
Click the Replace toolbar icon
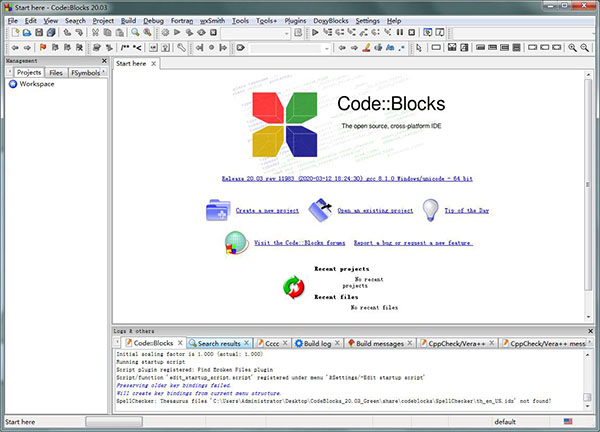pos(147,33)
